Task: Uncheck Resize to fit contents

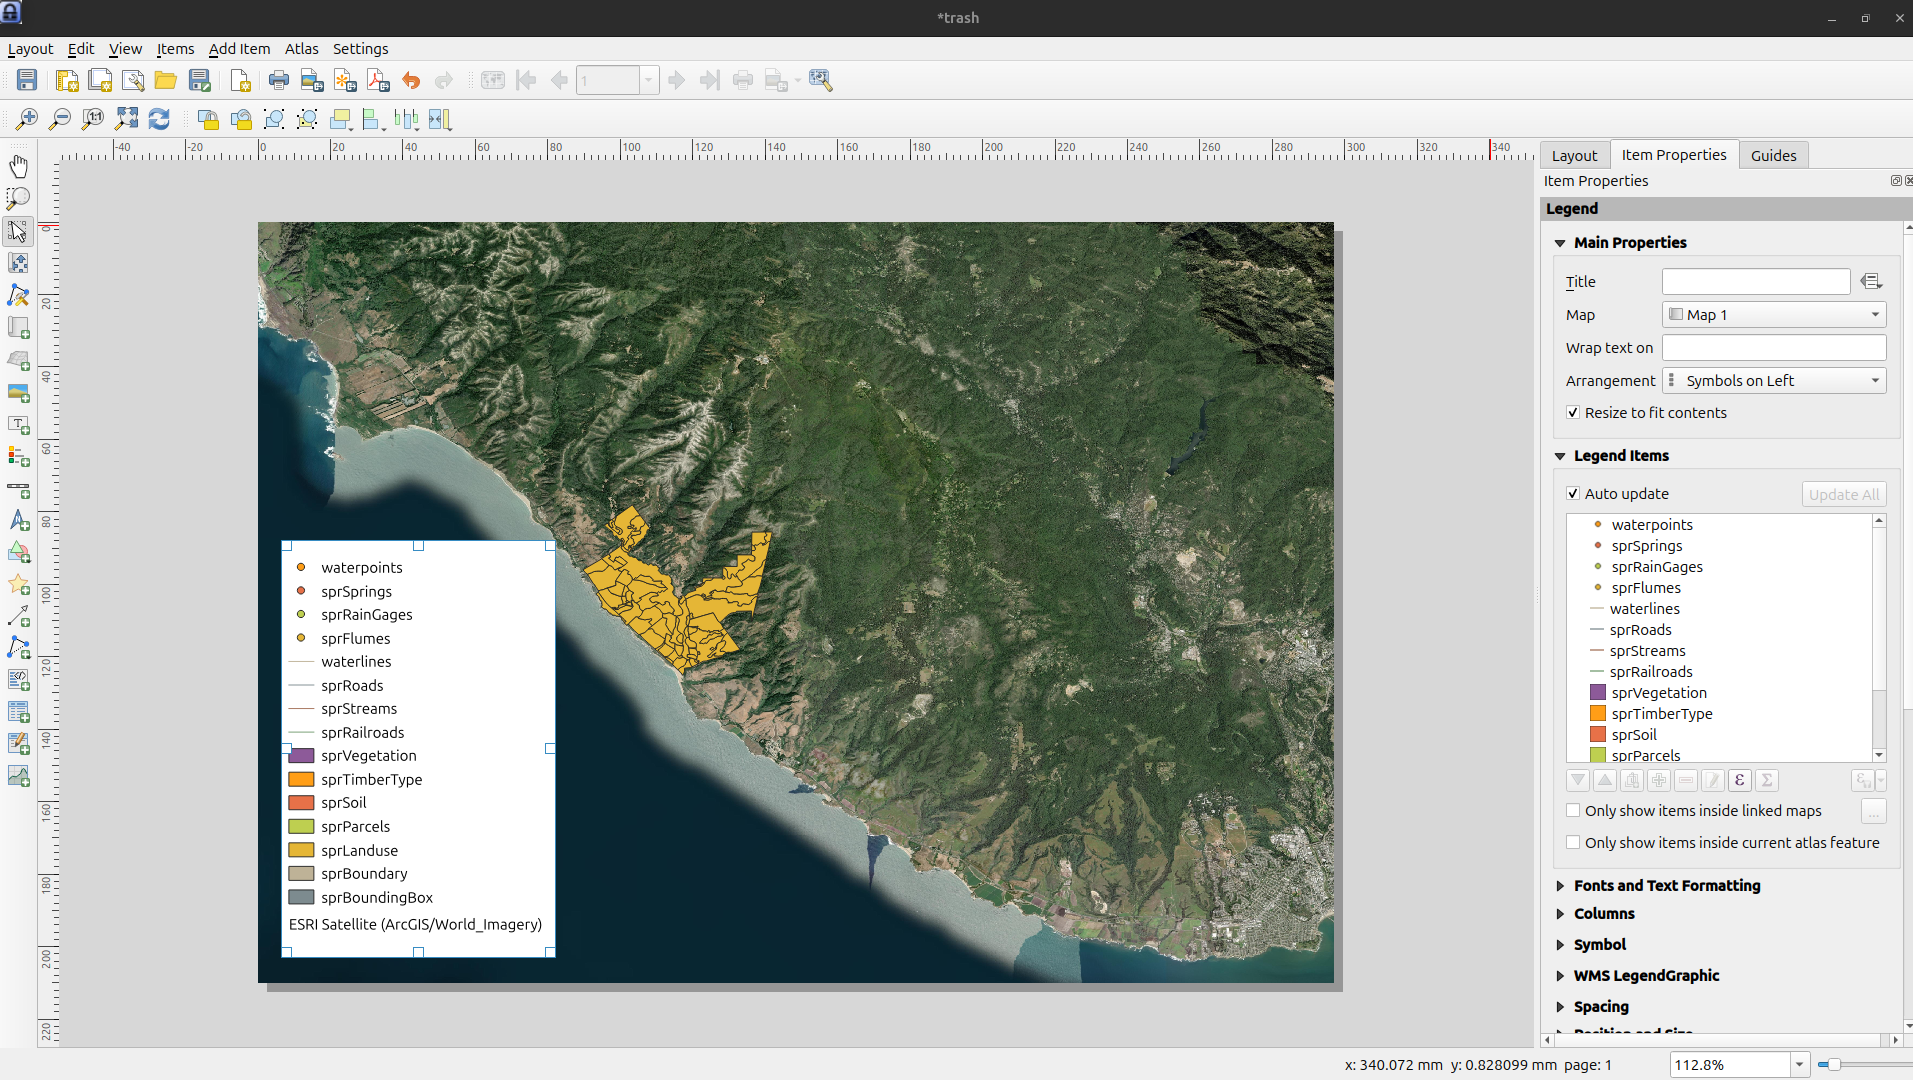Action: tap(1573, 413)
